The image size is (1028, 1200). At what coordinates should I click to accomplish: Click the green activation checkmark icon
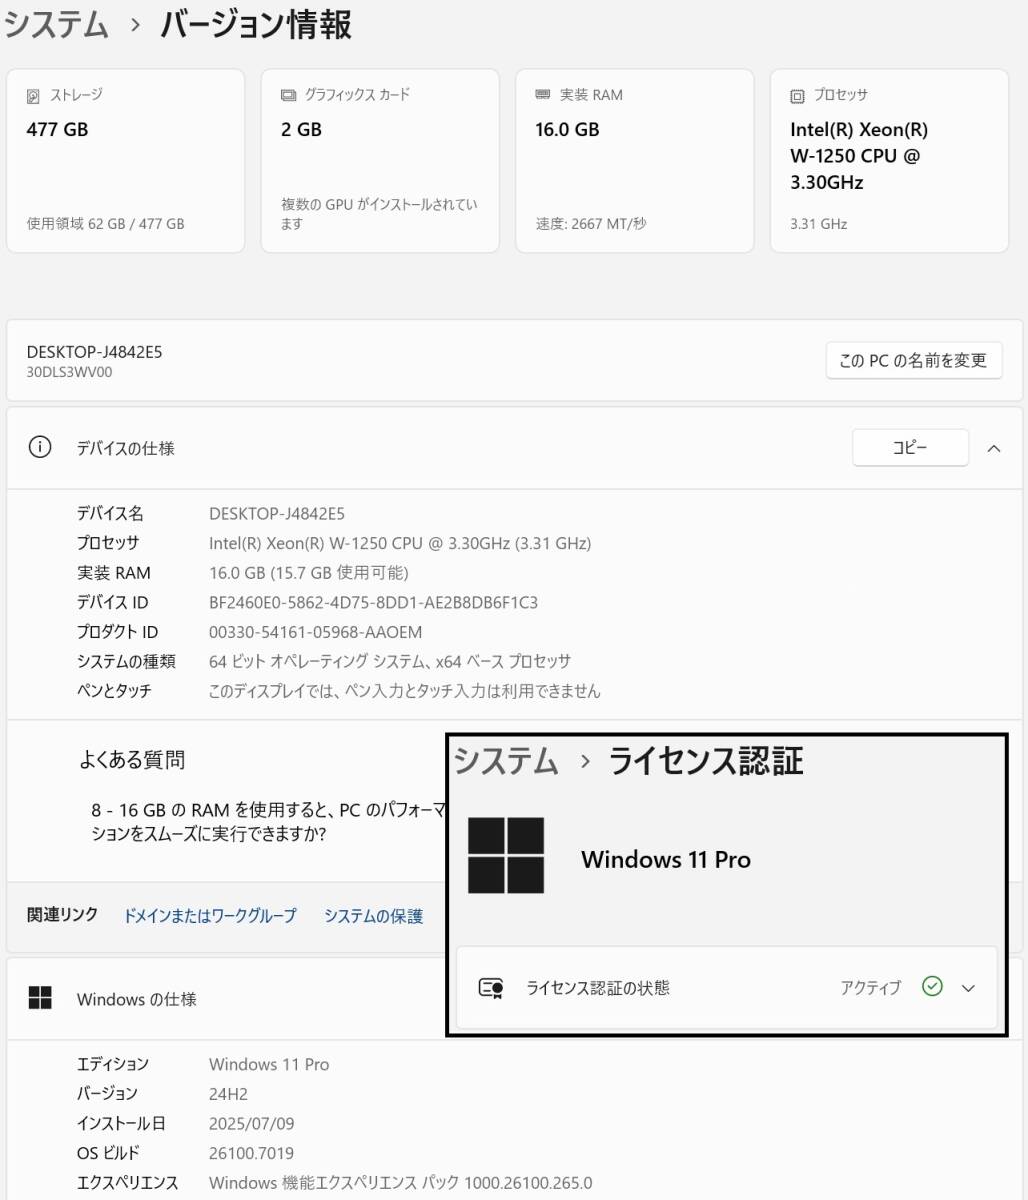point(932,987)
